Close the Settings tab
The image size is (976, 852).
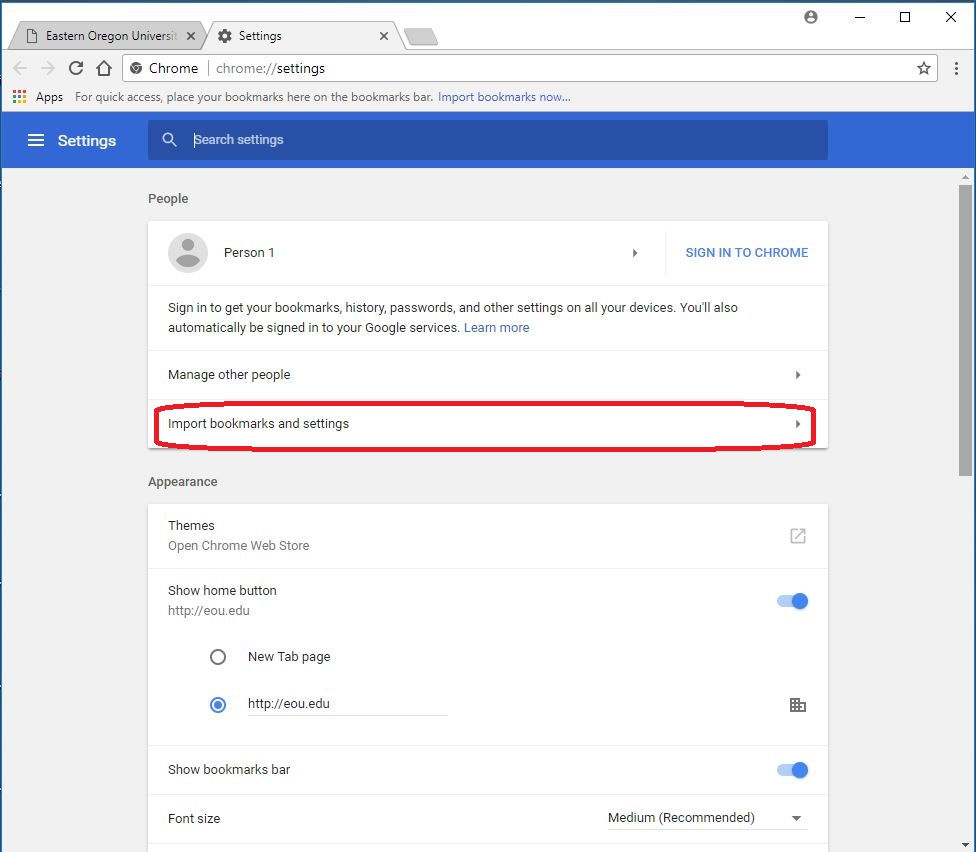(384, 36)
